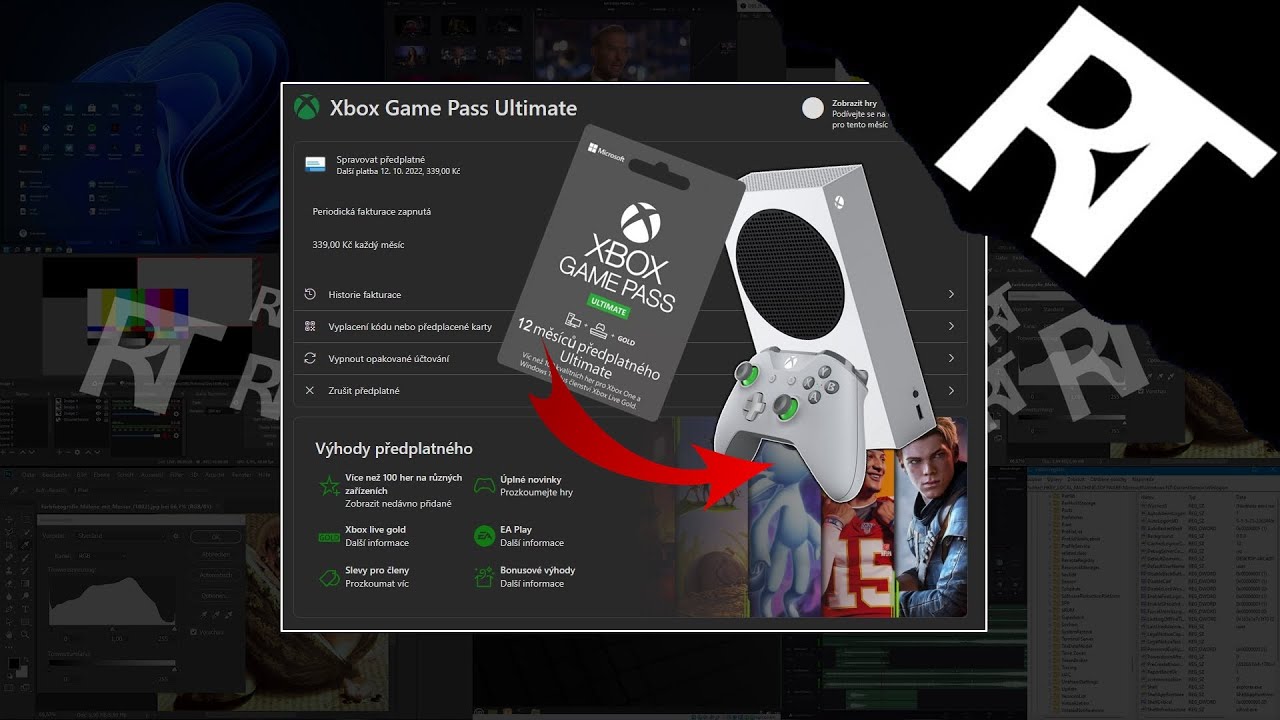Viewport: 1280px width, 720px height.
Task: Click the gear icon in Photoshop Levels dialog
Action: (x=176, y=536)
